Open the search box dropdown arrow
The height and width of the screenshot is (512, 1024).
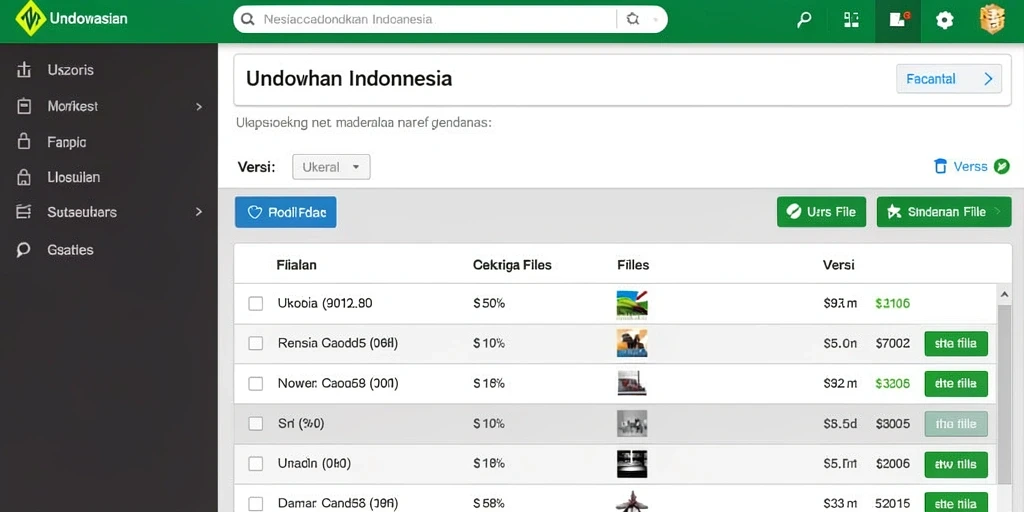click(x=655, y=20)
